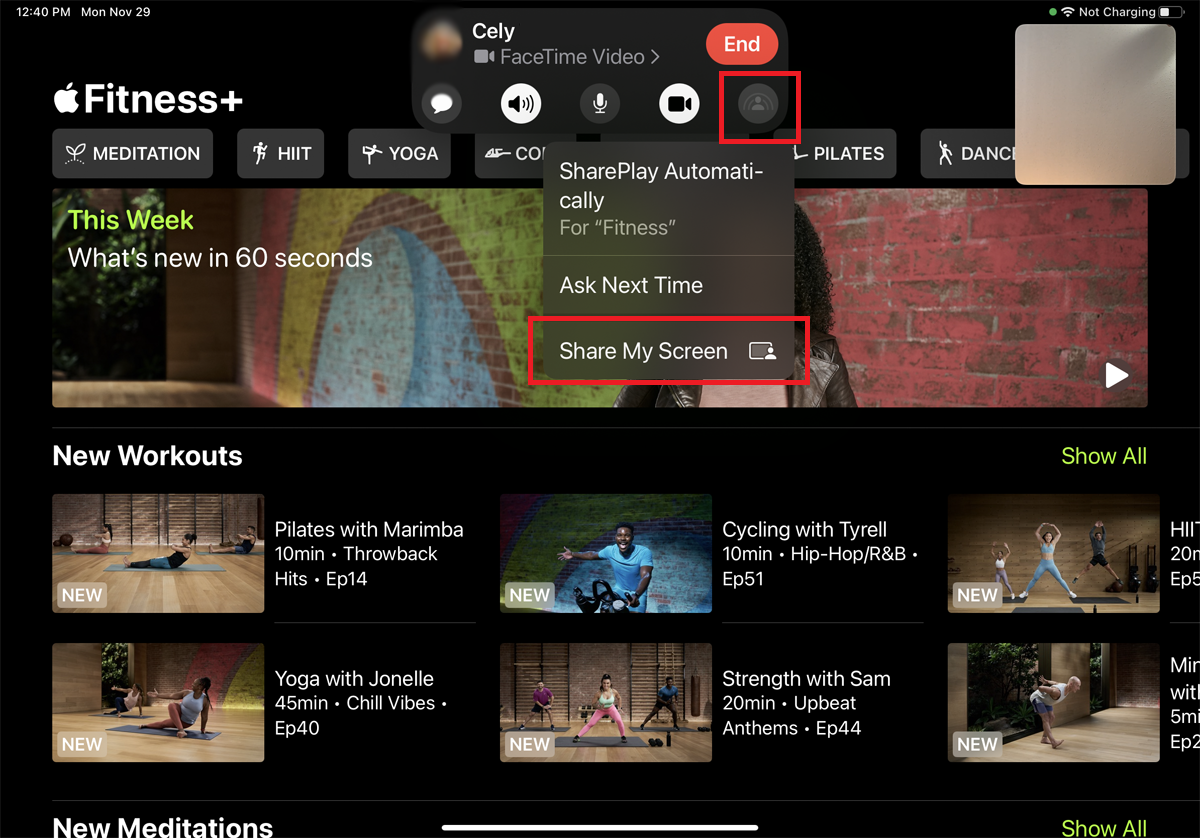The width and height of the screenshot is (1200, 838).
Task: Tap the home indicator bar
Action: pyautogui.click(x=600, y=827)
